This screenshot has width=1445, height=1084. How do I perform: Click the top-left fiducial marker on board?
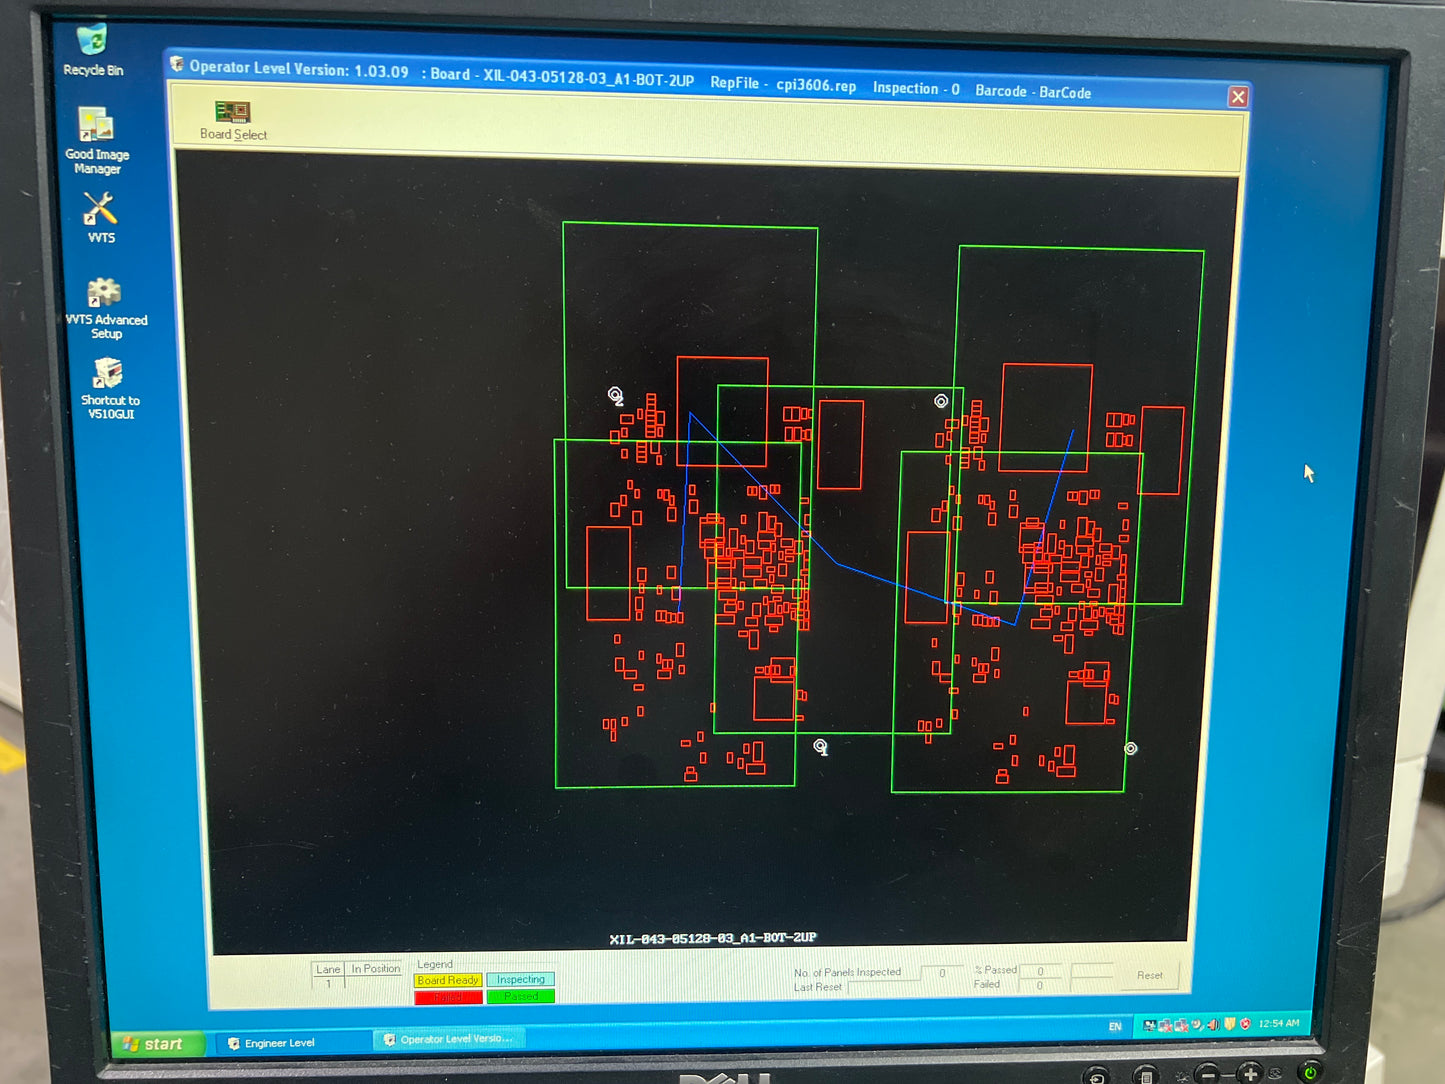(x=615, y=395)
